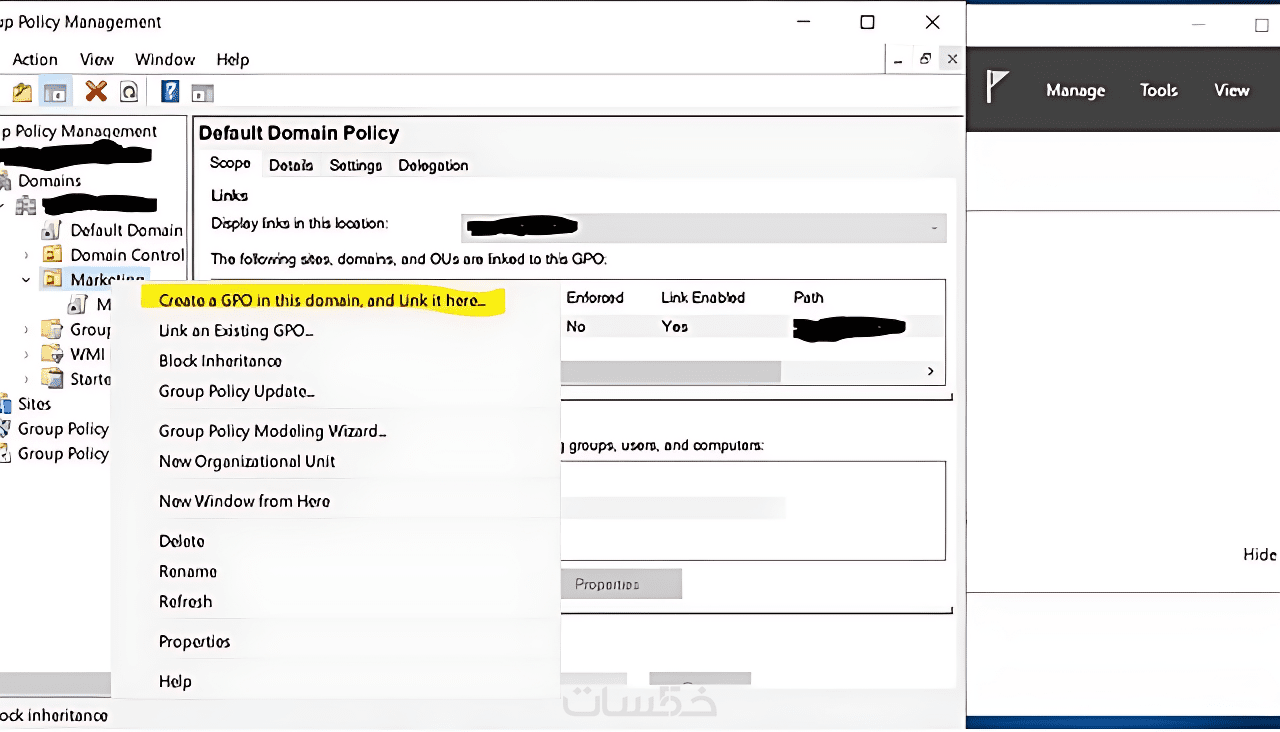Choose New Organizational Unit
This screenshot has width=1280, height=732.
tap(247, 461)
